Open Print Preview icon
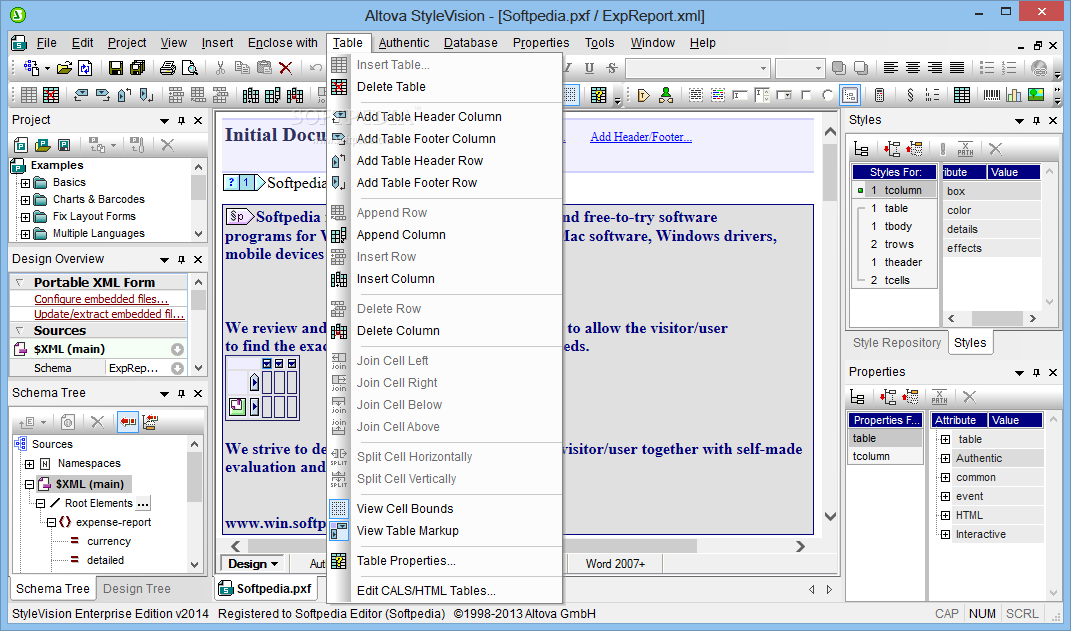 (190, 68)
